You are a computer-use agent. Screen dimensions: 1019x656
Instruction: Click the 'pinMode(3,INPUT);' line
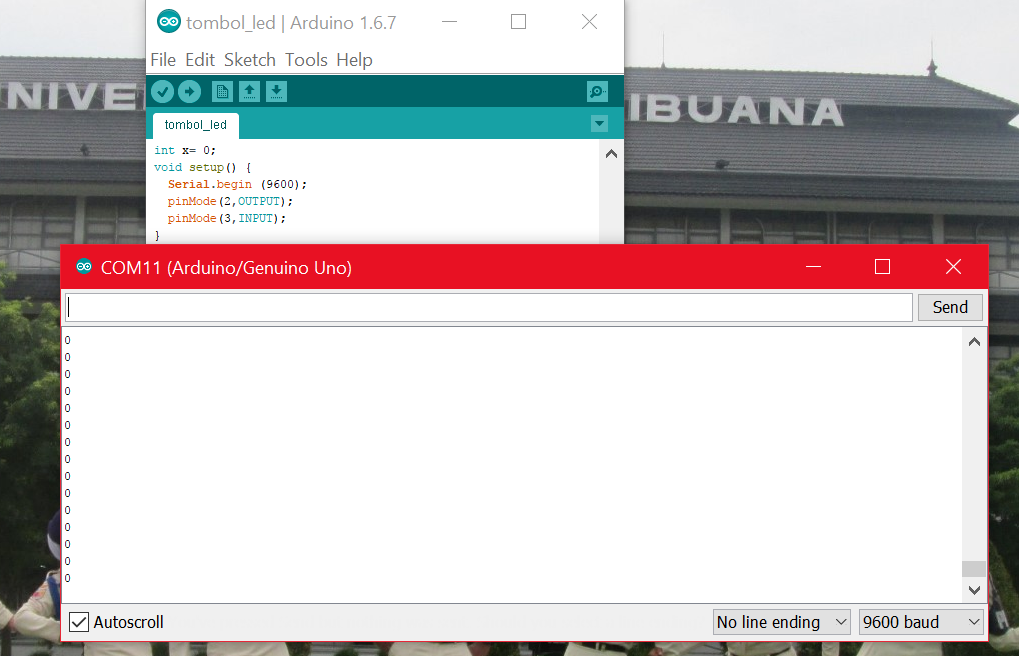[x=227, y=218]
